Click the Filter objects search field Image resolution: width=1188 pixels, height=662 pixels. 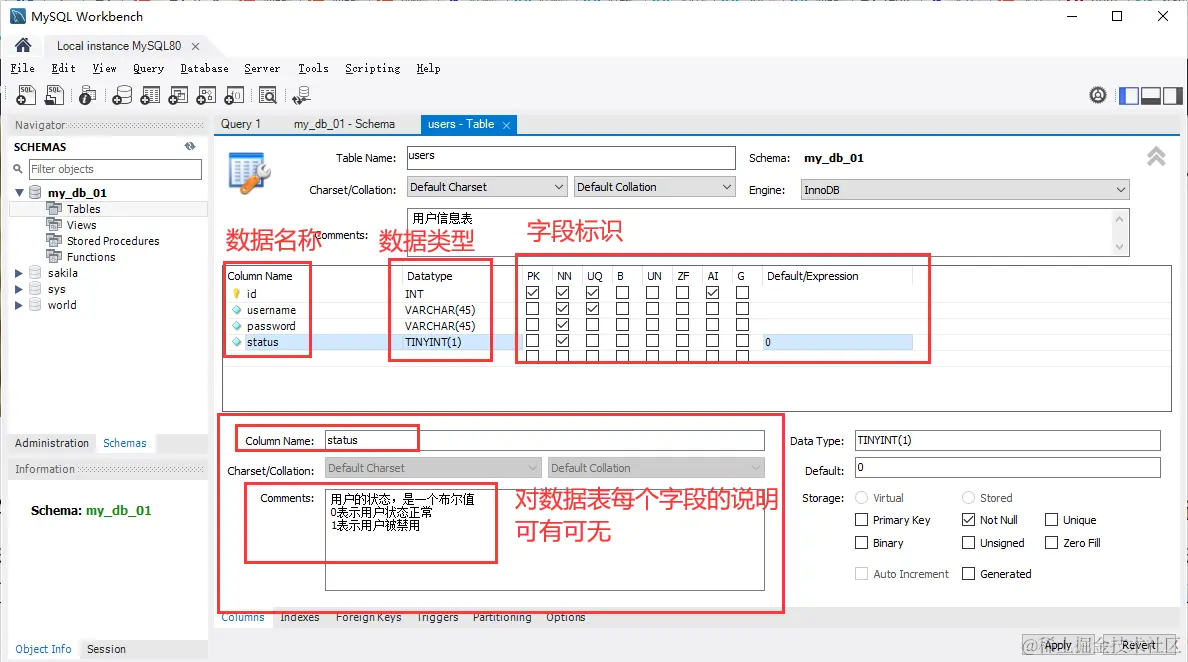[x=115, y=169]
